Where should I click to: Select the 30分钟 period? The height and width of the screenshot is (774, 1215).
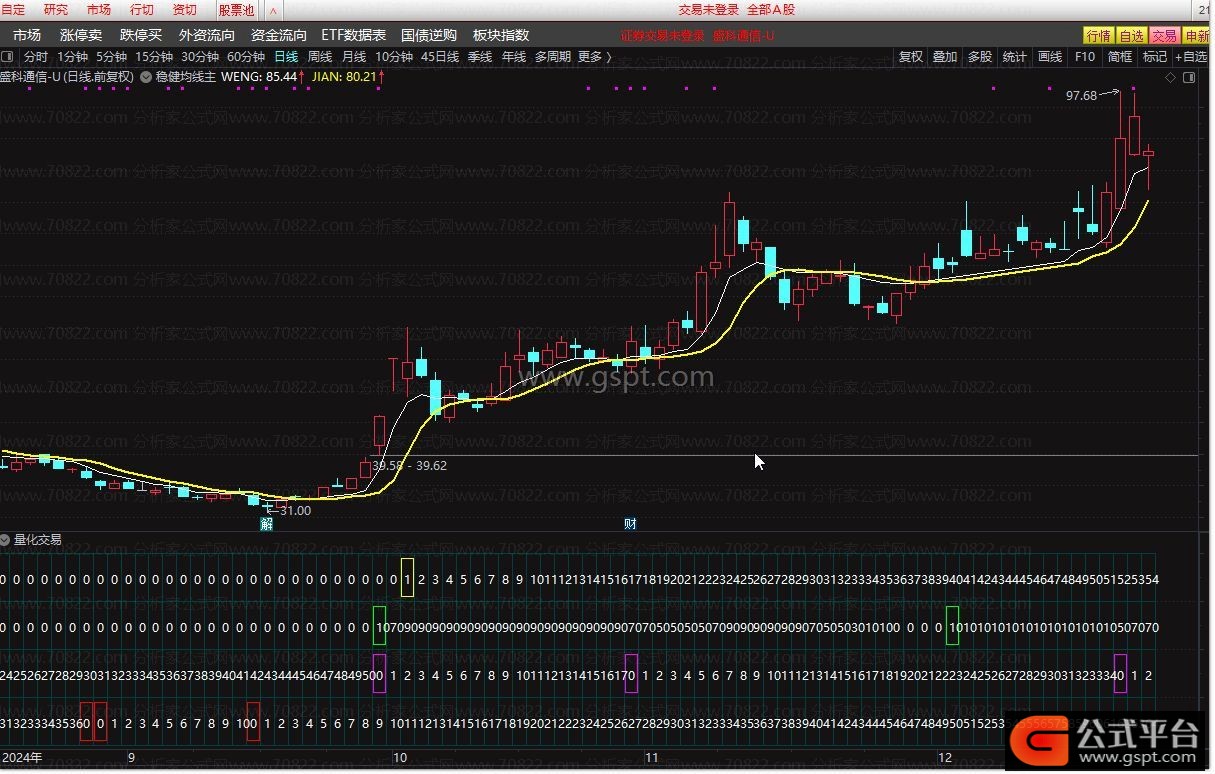200,57
